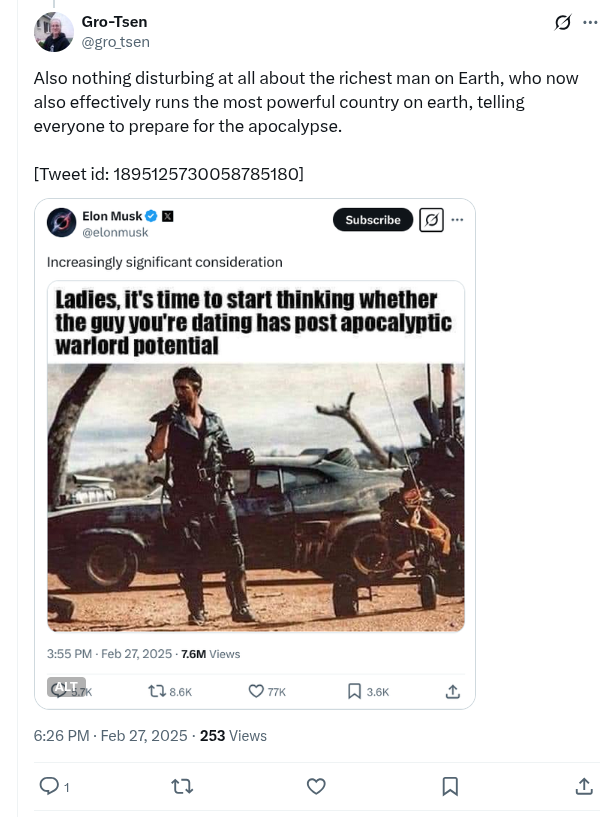Open Elon Musk's avatar in the quoted tweet

(61, 222)
